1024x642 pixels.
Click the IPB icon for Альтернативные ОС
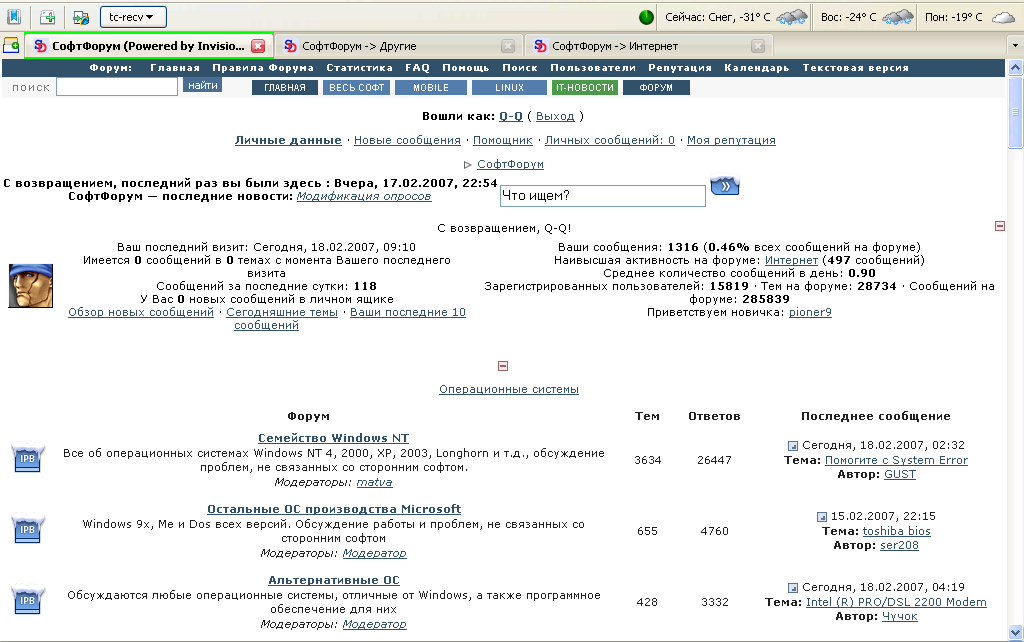27,600
